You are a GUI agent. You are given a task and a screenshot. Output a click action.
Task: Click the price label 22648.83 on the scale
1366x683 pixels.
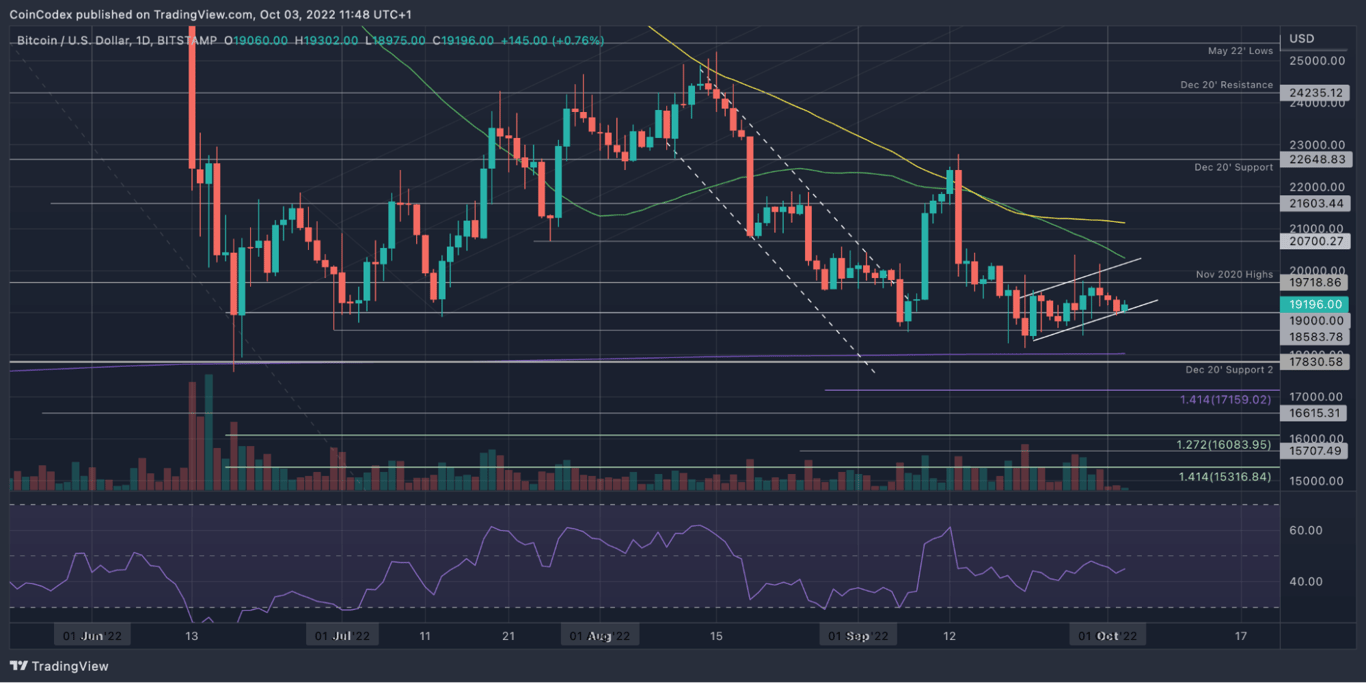coord(1318,159)
